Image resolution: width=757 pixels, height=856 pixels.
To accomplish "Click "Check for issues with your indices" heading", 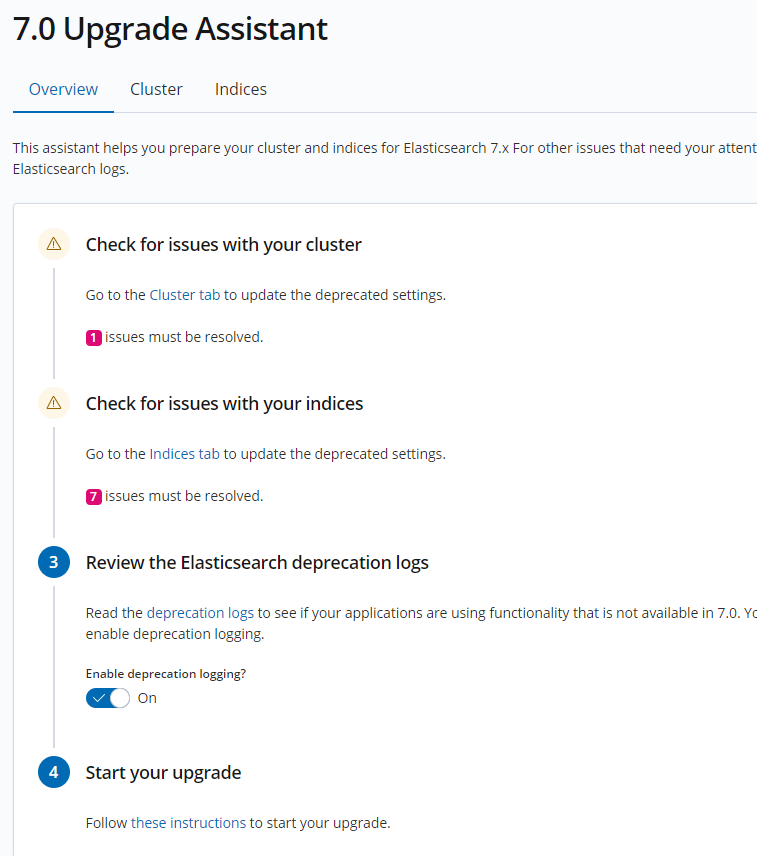I will pos(224,403).
